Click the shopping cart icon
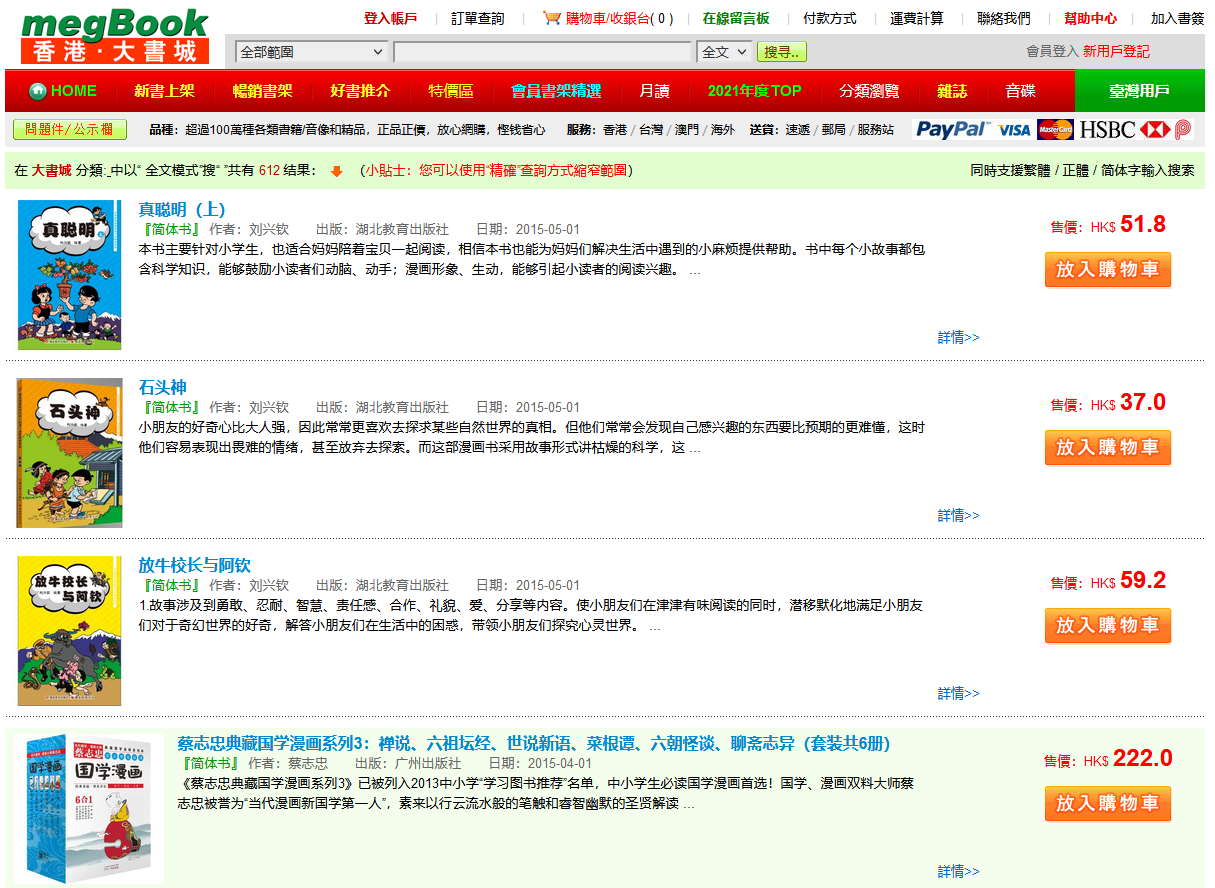1215x888 pixels. (x=551, y=18)
